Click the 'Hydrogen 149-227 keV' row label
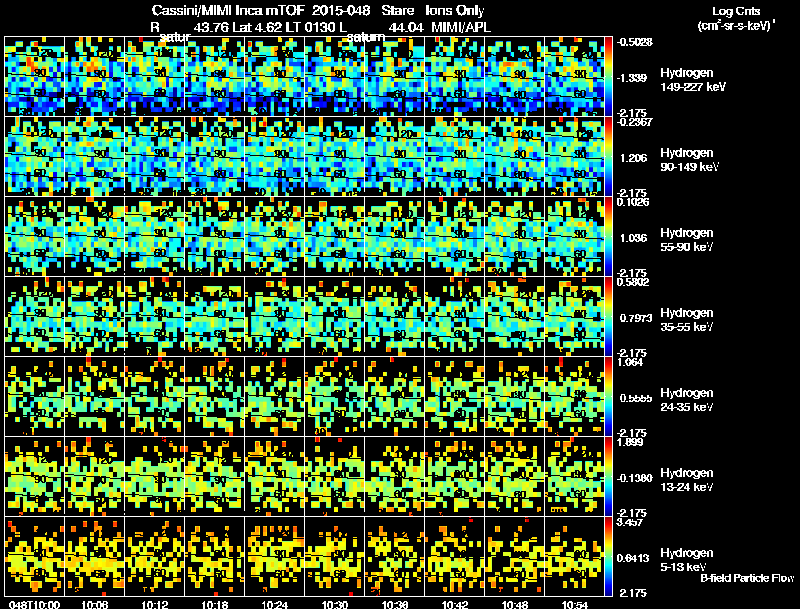The width and height of the screenshot is (800, 609). [693, 80]
